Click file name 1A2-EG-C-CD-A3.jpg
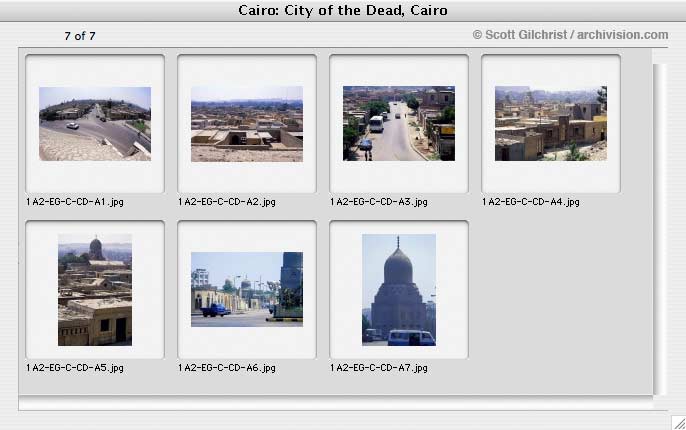This screenshot has width=686, height=430. (x=378, y=202)
